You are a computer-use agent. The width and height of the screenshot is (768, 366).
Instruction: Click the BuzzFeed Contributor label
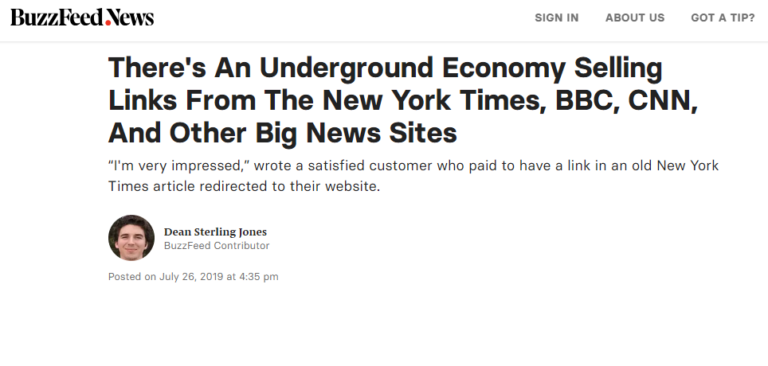(x=216, y=245)
